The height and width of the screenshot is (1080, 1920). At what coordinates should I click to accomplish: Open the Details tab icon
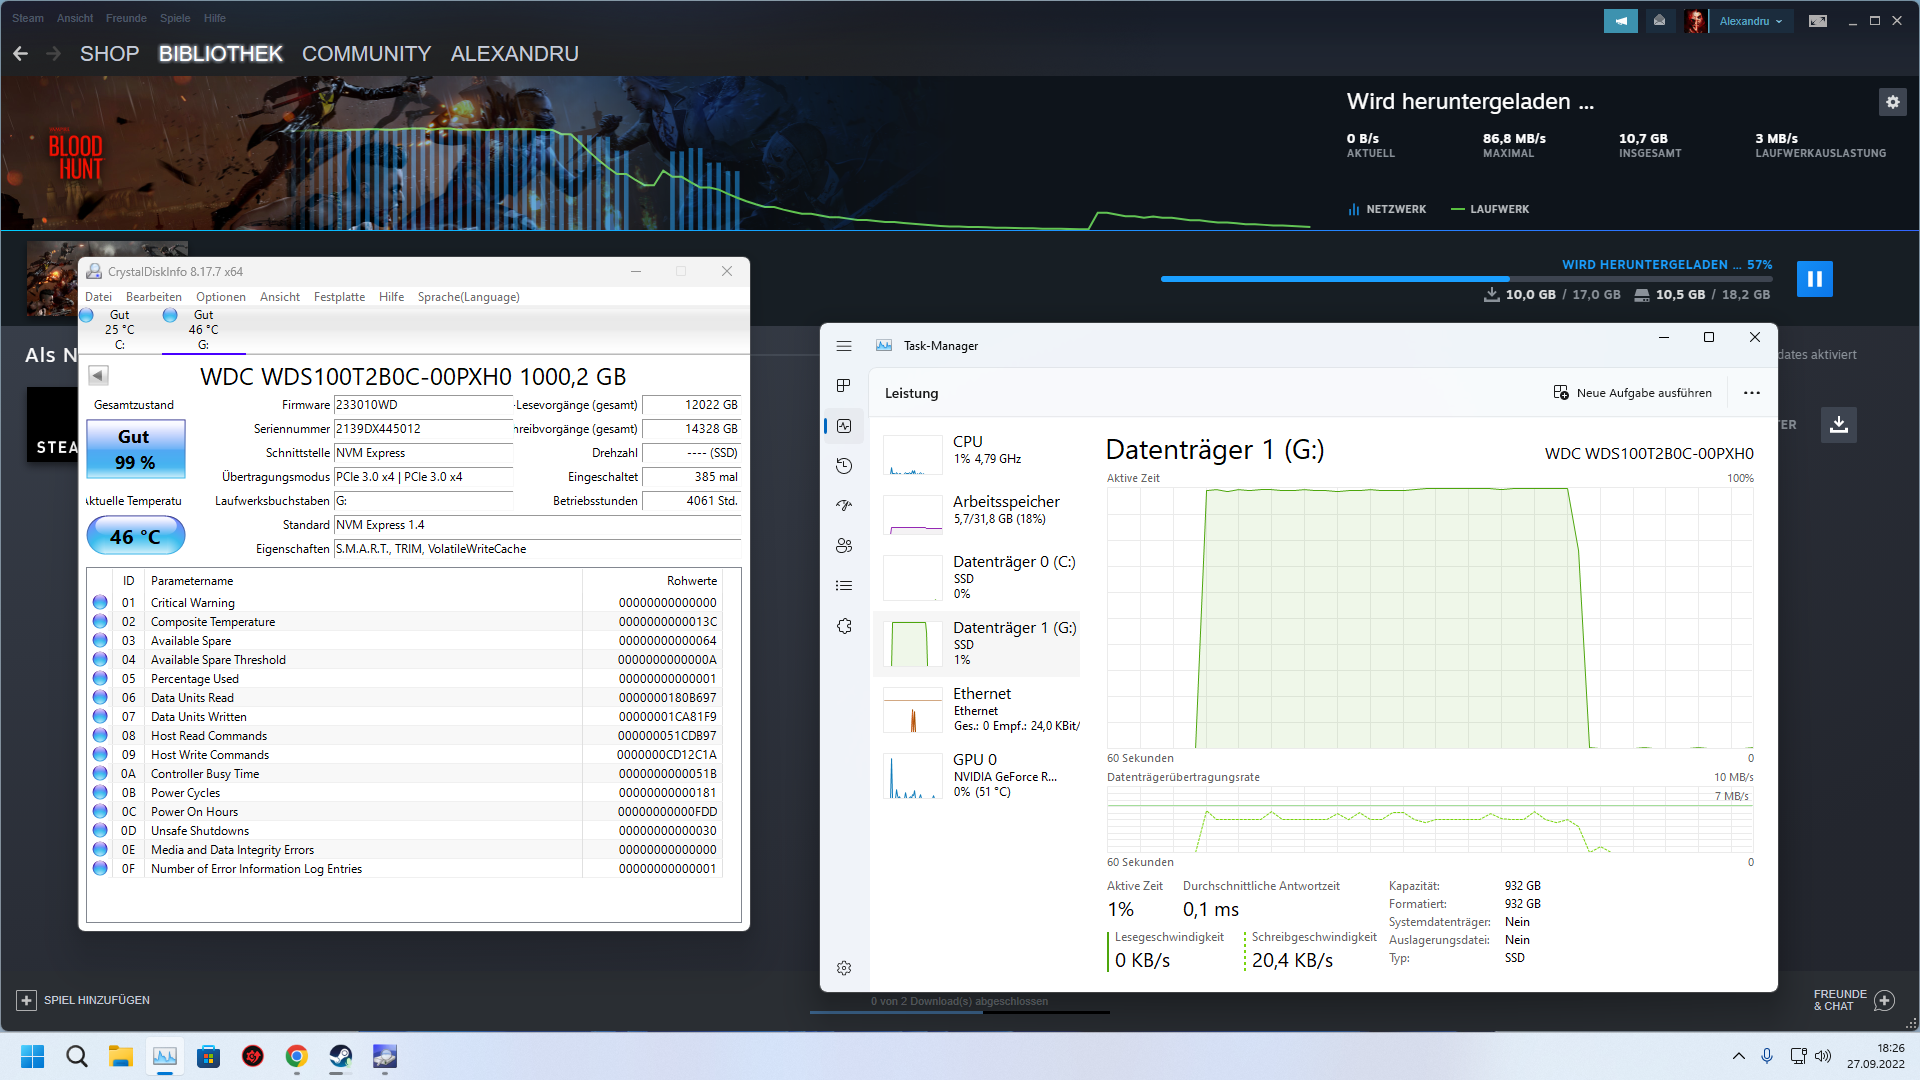click(x=844, y=586)
